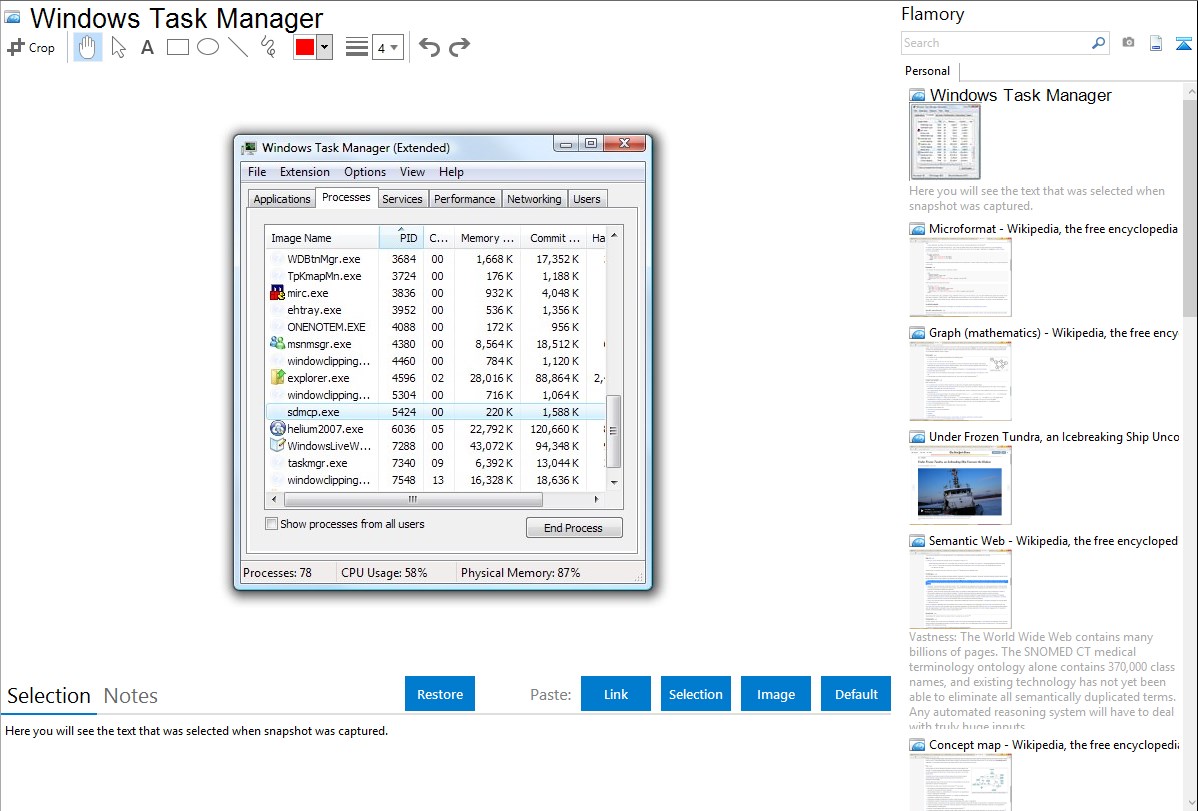Select the Crop tool
The width and height of the screenshot is (1198, 811).
click(x=31, y=47)
